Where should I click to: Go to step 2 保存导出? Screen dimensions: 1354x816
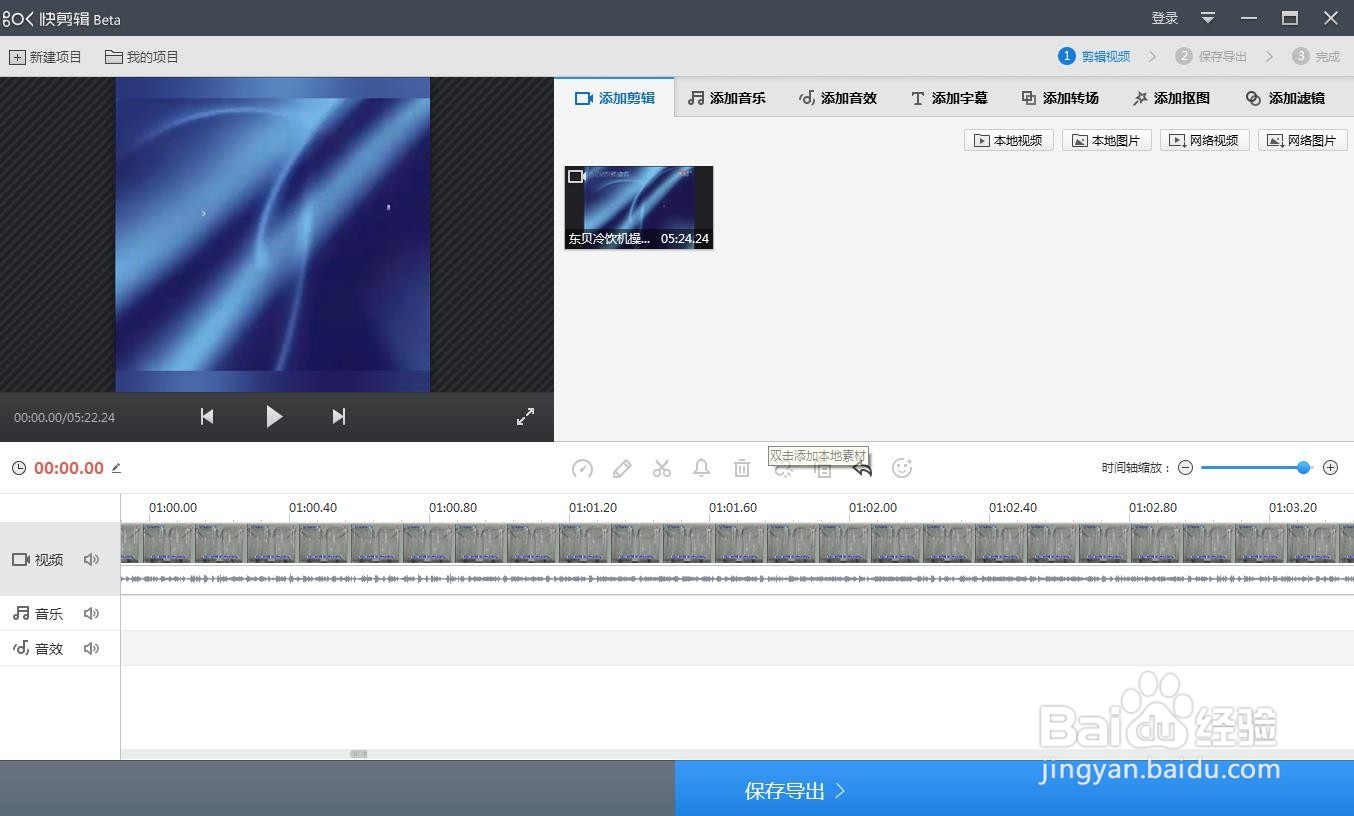click(1211, 57)
